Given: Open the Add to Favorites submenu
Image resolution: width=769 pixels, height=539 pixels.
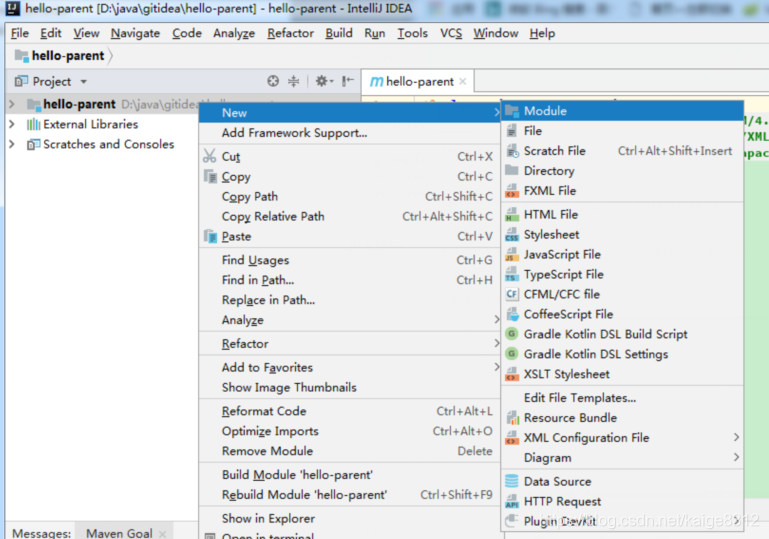Looking at the screenshot, I should click(350, 367).
